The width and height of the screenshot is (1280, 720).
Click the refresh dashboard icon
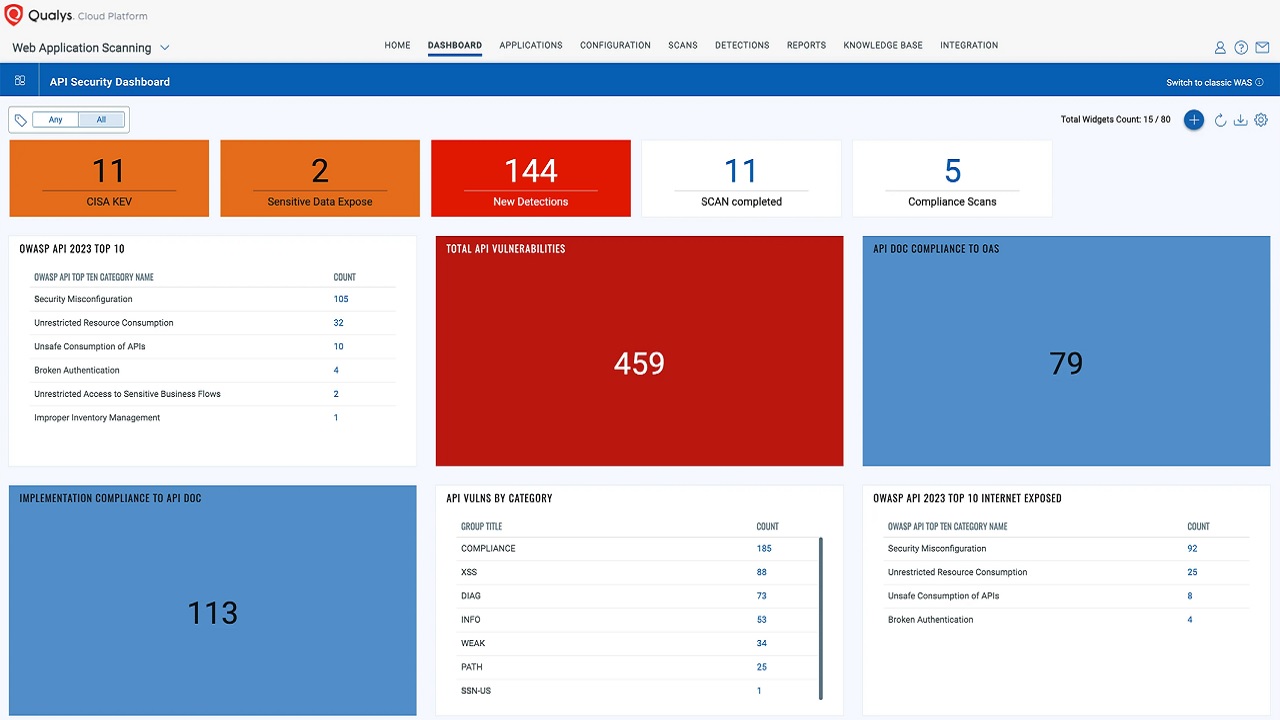click(x=1220, y=120)
